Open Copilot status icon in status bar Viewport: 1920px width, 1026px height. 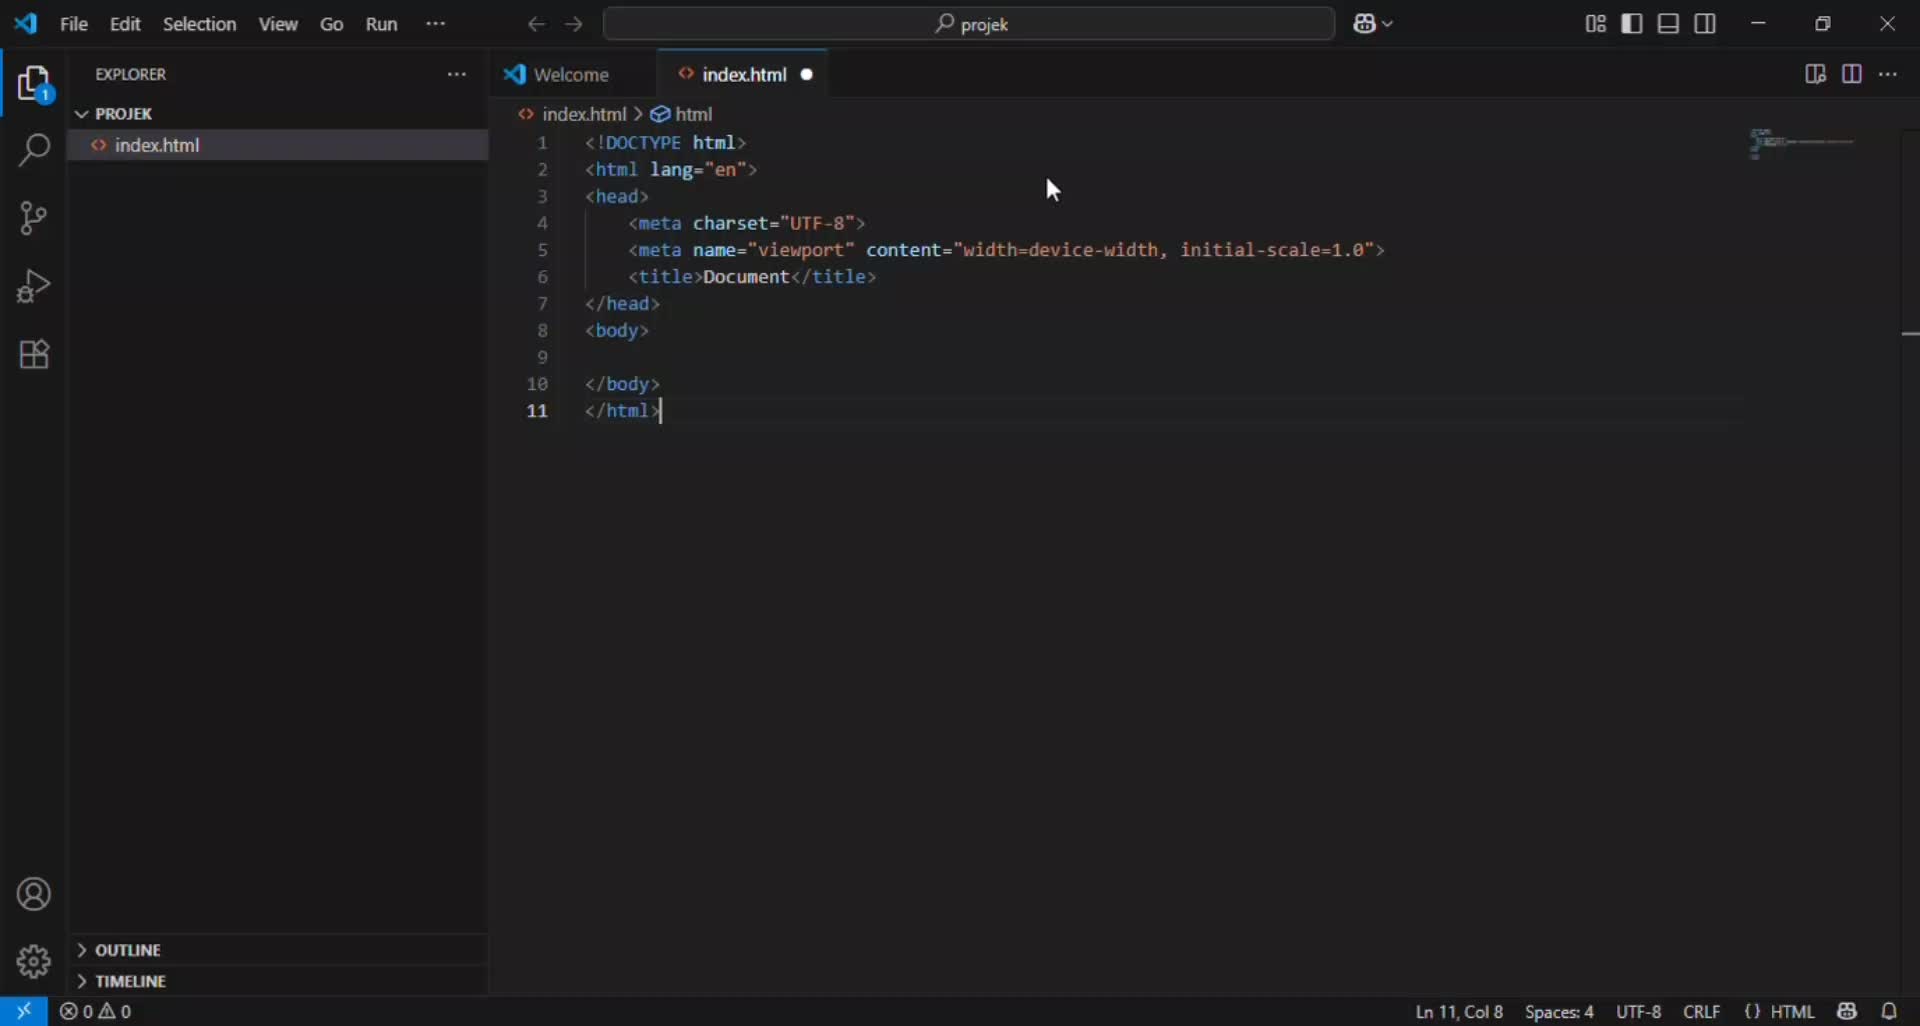click(1847, 1012)
